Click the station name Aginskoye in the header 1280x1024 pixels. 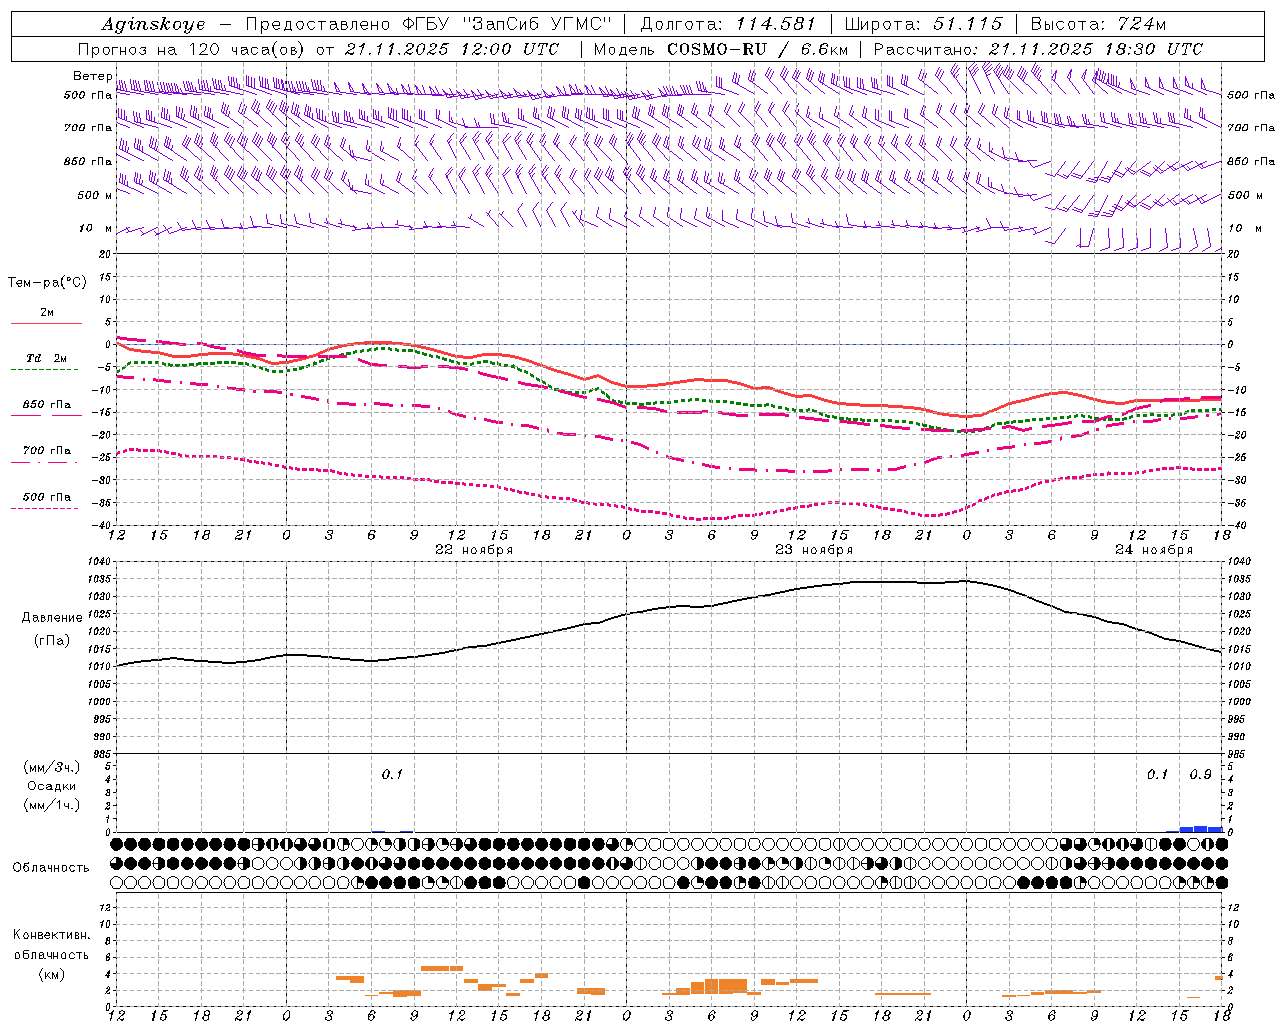point(153,24)
